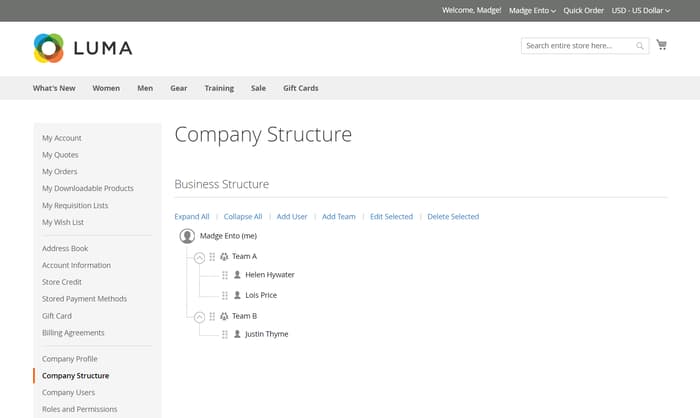This screenshot has width=700, height=418.
Task: Open the Women menu
Action: [x=106, y=88]
